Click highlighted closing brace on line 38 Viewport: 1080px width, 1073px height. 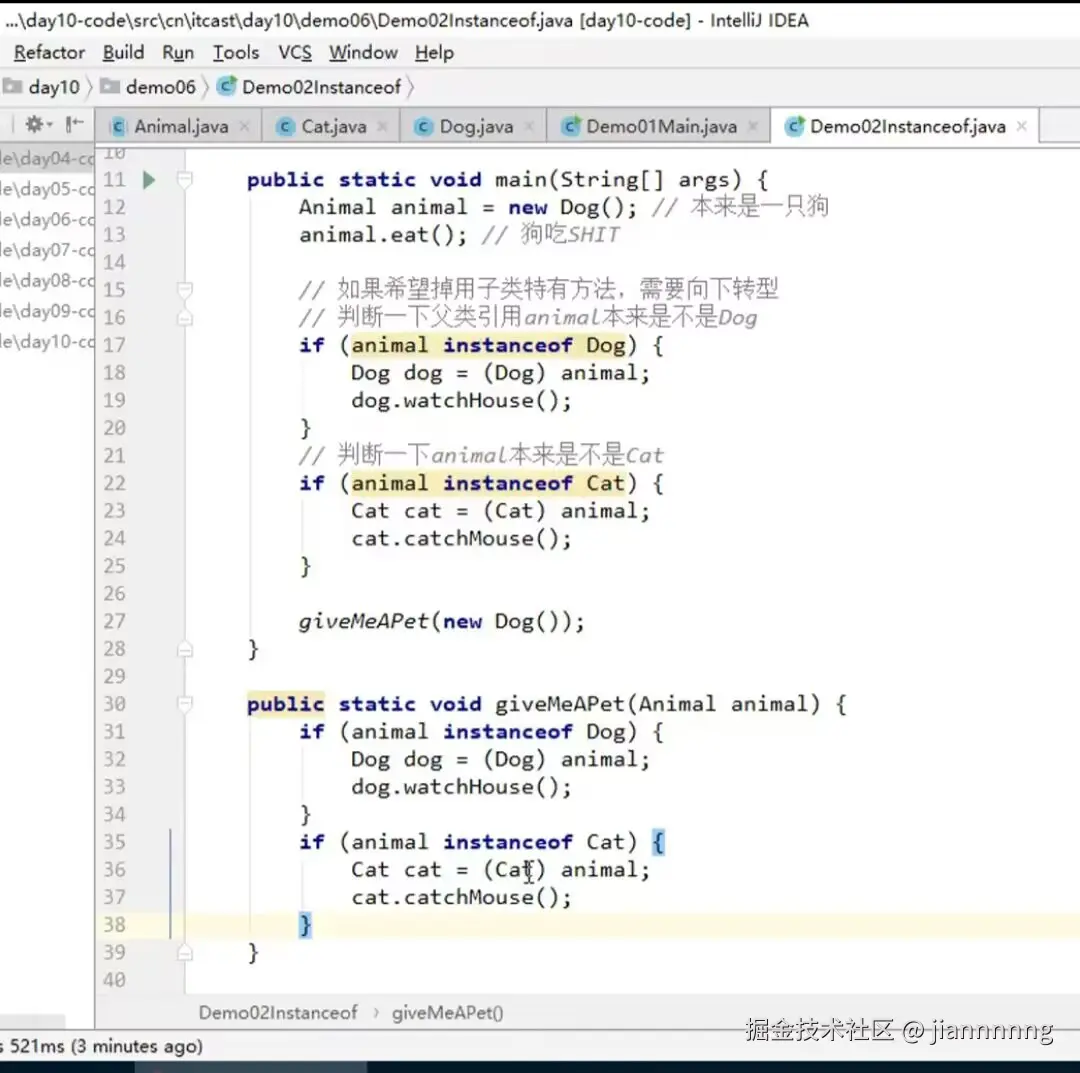click(305, 925)
